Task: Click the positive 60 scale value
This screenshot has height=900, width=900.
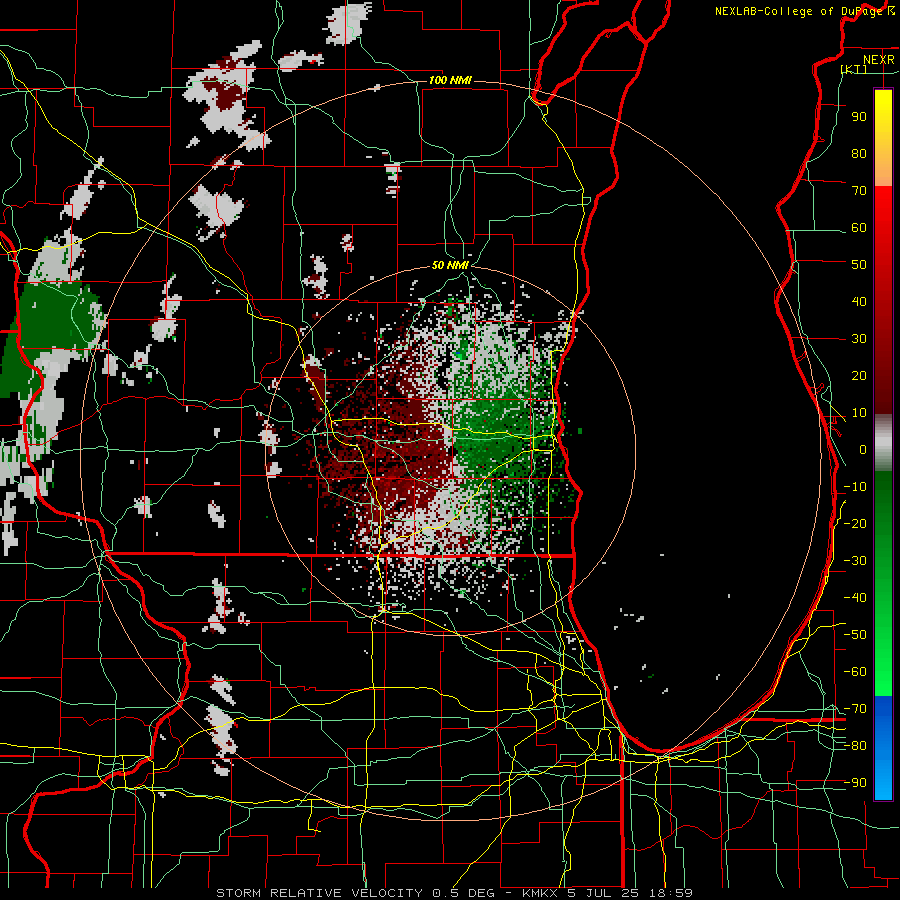Action: [x=859, y=227]
